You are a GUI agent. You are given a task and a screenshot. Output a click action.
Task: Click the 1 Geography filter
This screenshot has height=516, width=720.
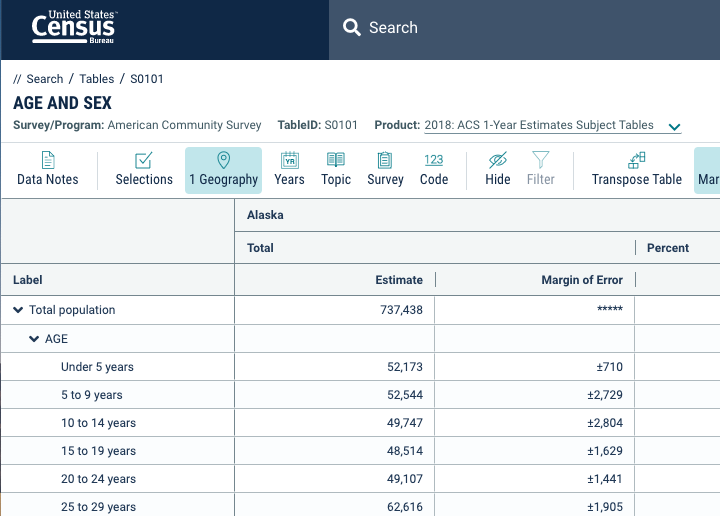pyautogui.click(x=223, y=169)
